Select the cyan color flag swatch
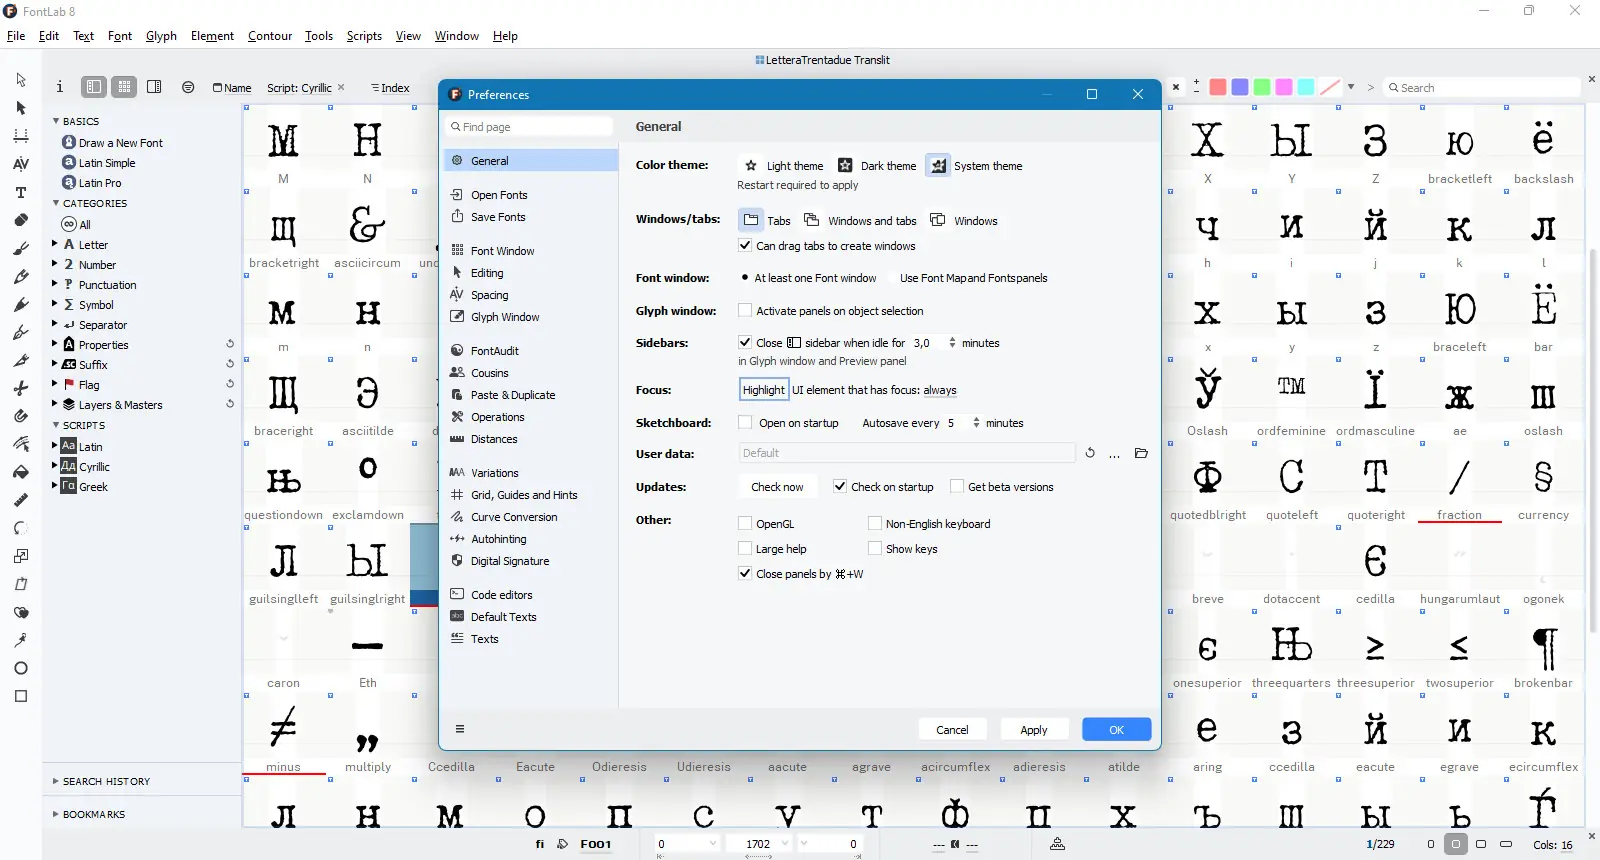 pyautogui.click(x=1306, y=87)
